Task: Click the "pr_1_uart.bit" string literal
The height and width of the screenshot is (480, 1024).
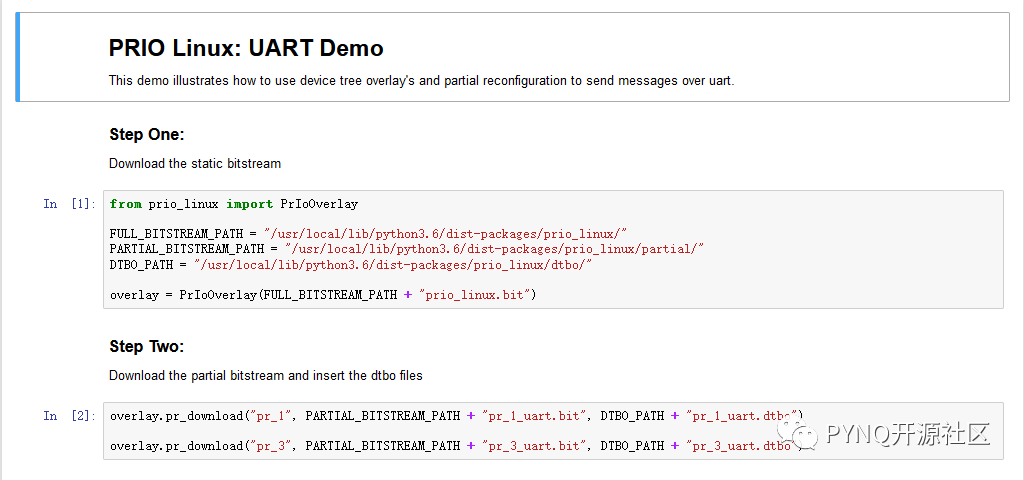Action: (531, 415)
